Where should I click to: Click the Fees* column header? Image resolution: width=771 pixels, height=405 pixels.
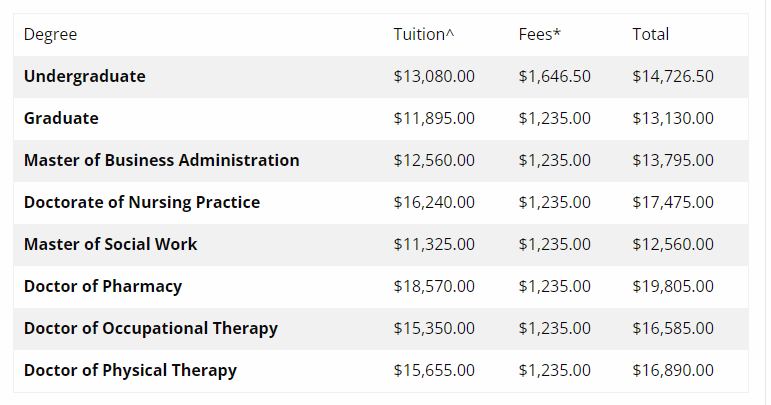click(539, 34)
